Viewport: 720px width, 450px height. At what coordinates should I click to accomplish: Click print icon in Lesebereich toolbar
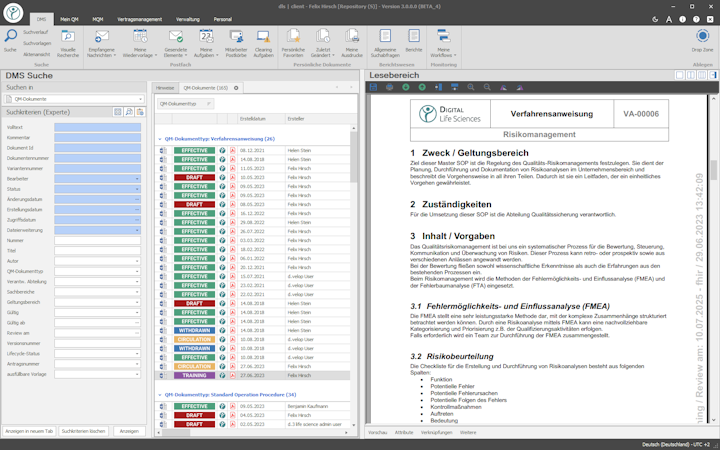(x=389, y=87)
